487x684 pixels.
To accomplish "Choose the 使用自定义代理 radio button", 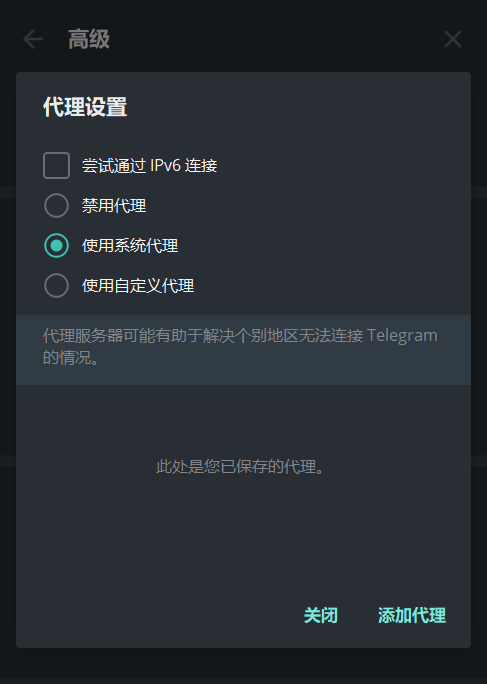I will pyautogui.click(x=56, y=286).
